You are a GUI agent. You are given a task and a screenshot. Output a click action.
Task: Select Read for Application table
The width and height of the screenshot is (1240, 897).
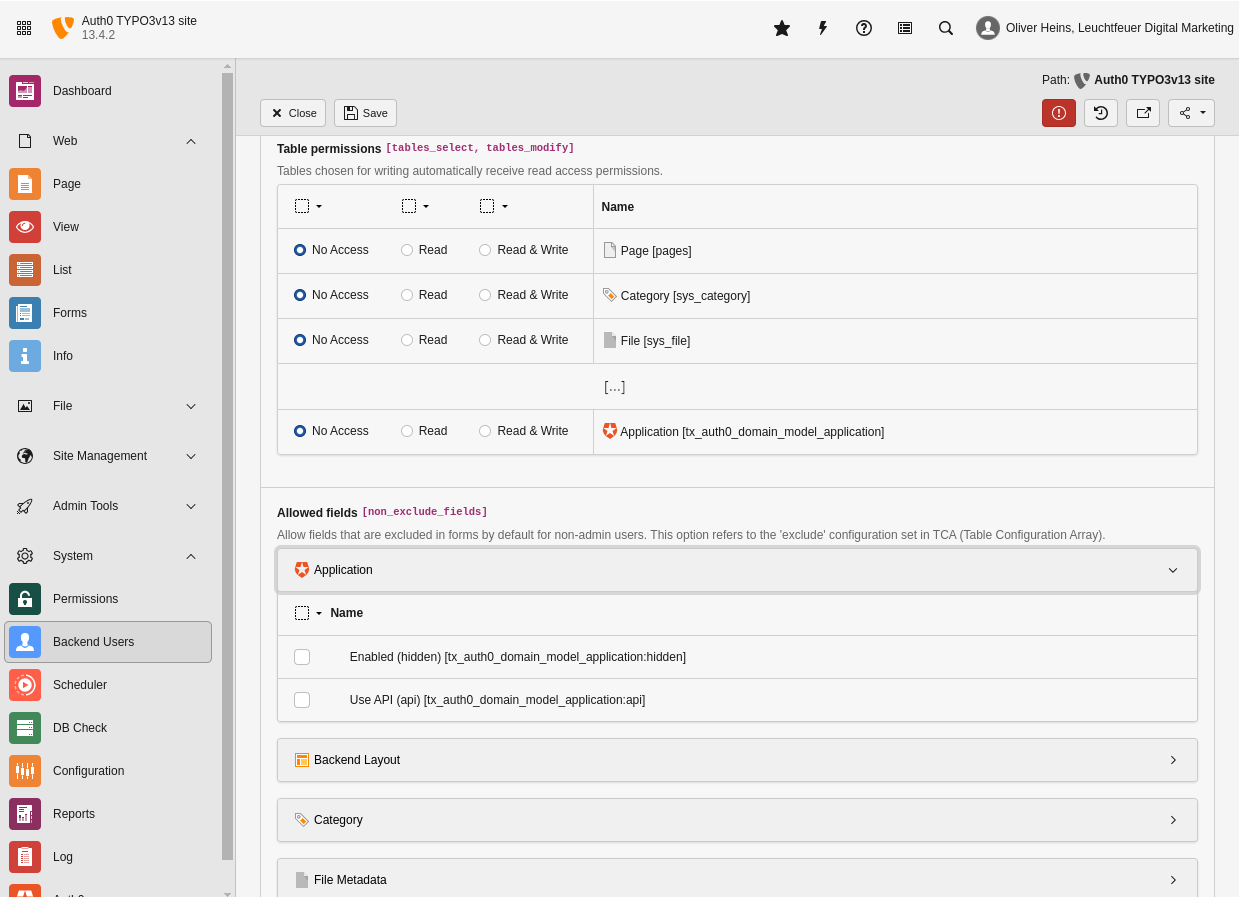tap(407, 431)
